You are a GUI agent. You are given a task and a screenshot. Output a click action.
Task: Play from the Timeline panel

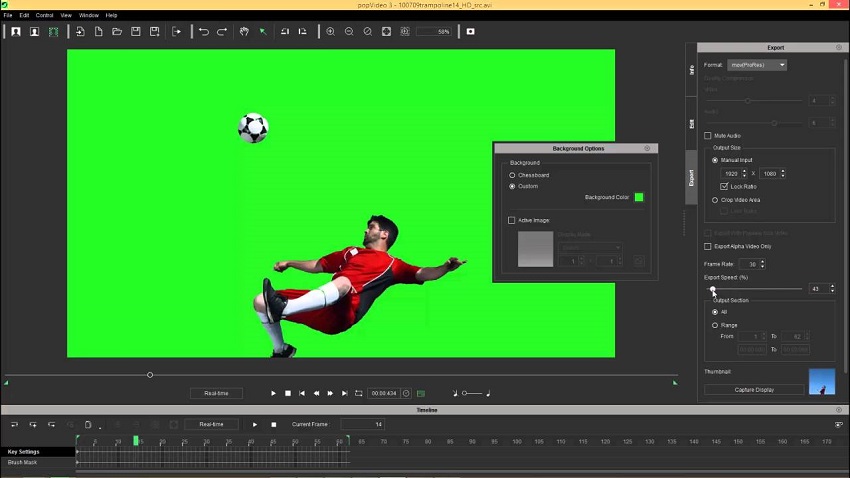(x=255, y=425)
